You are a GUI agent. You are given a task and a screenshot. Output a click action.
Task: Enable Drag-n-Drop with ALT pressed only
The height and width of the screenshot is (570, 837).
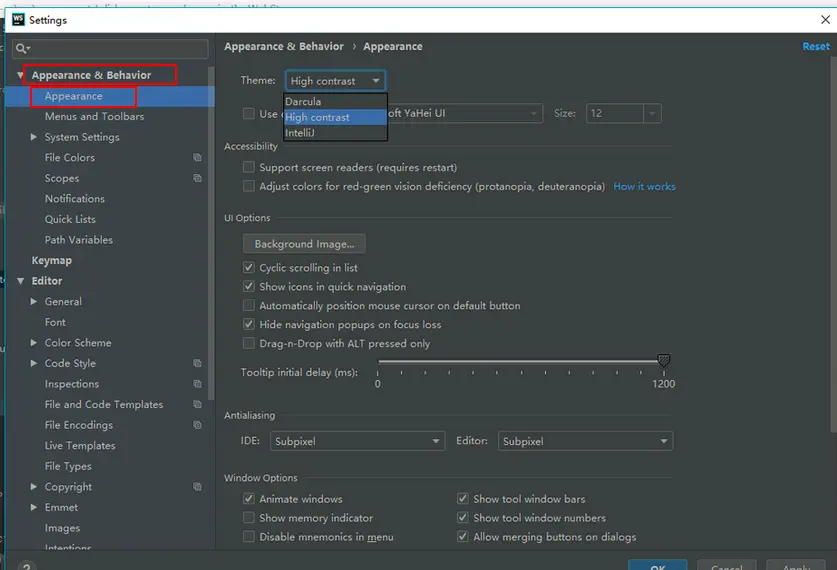coord(249,343)
